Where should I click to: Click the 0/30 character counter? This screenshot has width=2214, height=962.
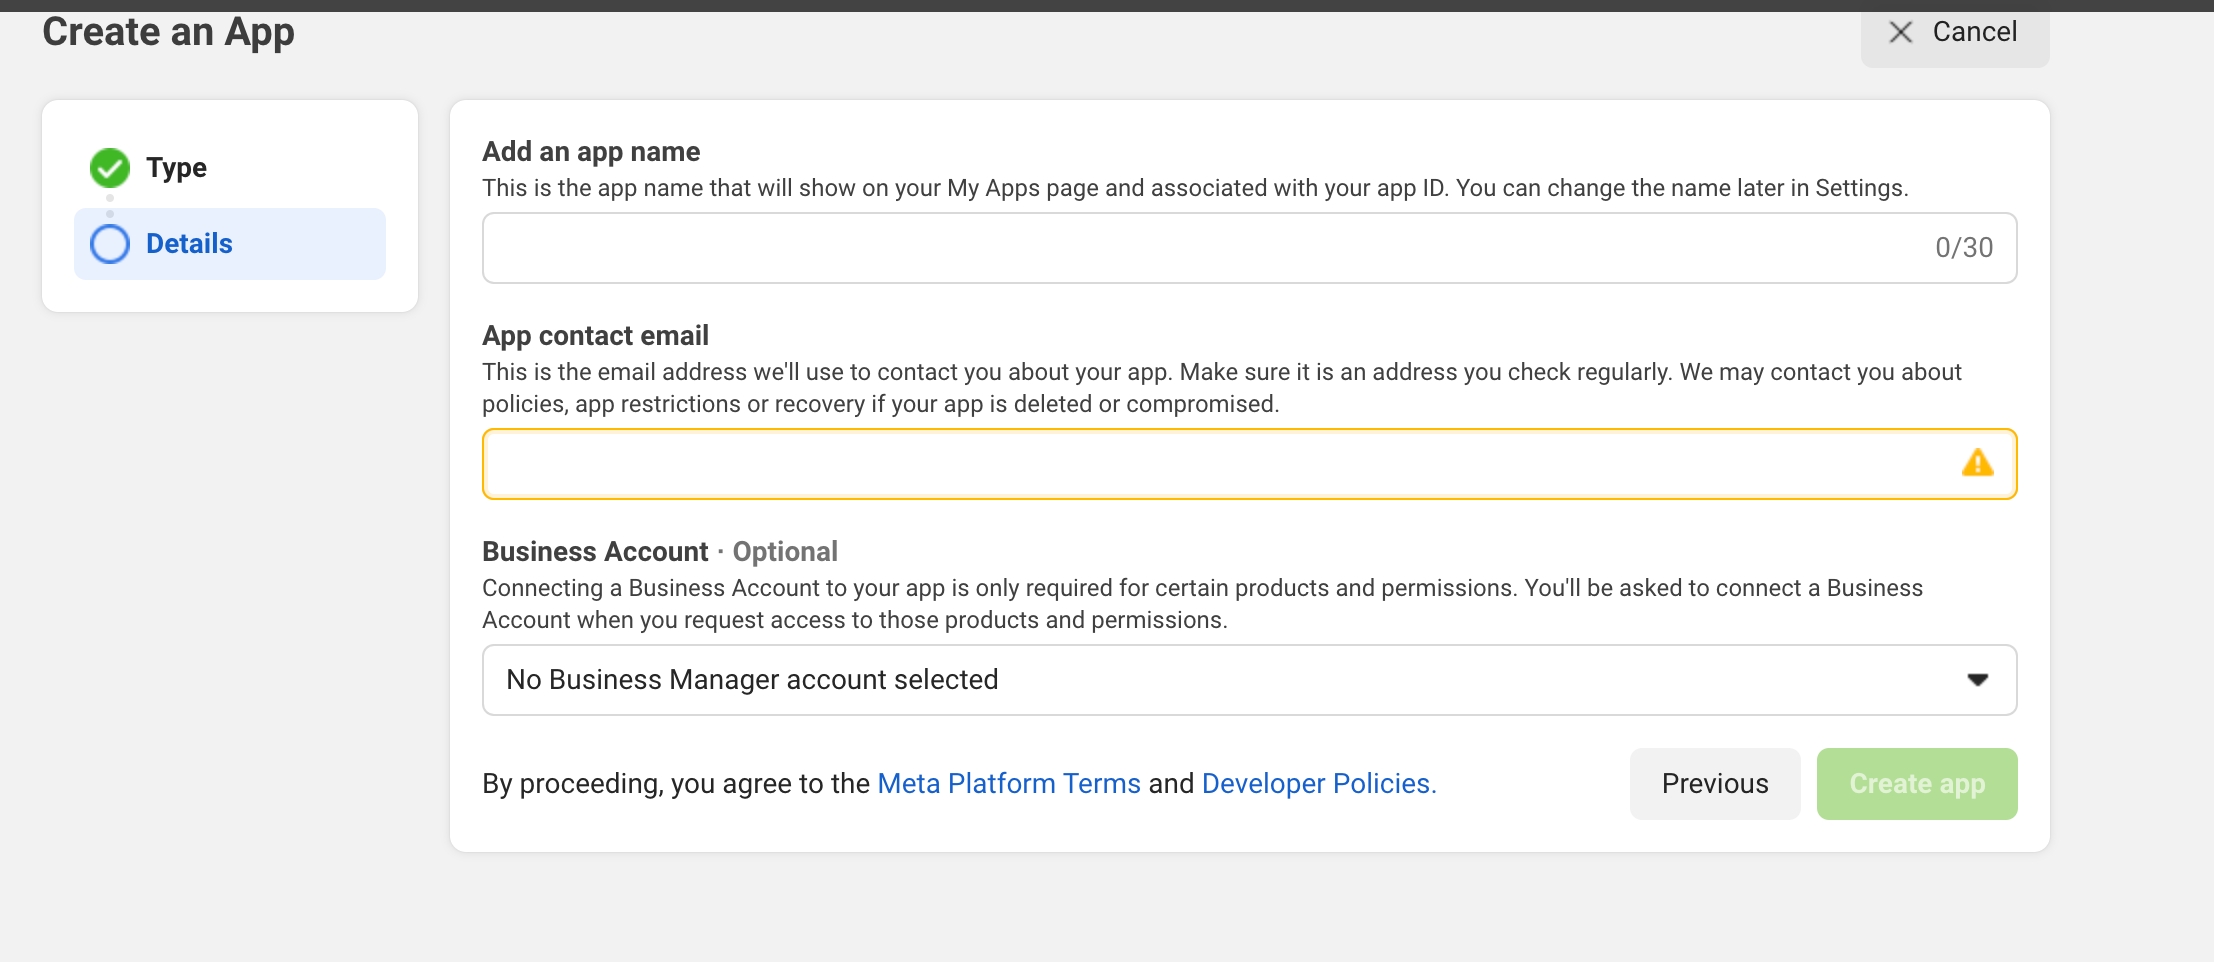pyautogui.click(x=1963, y=248)
